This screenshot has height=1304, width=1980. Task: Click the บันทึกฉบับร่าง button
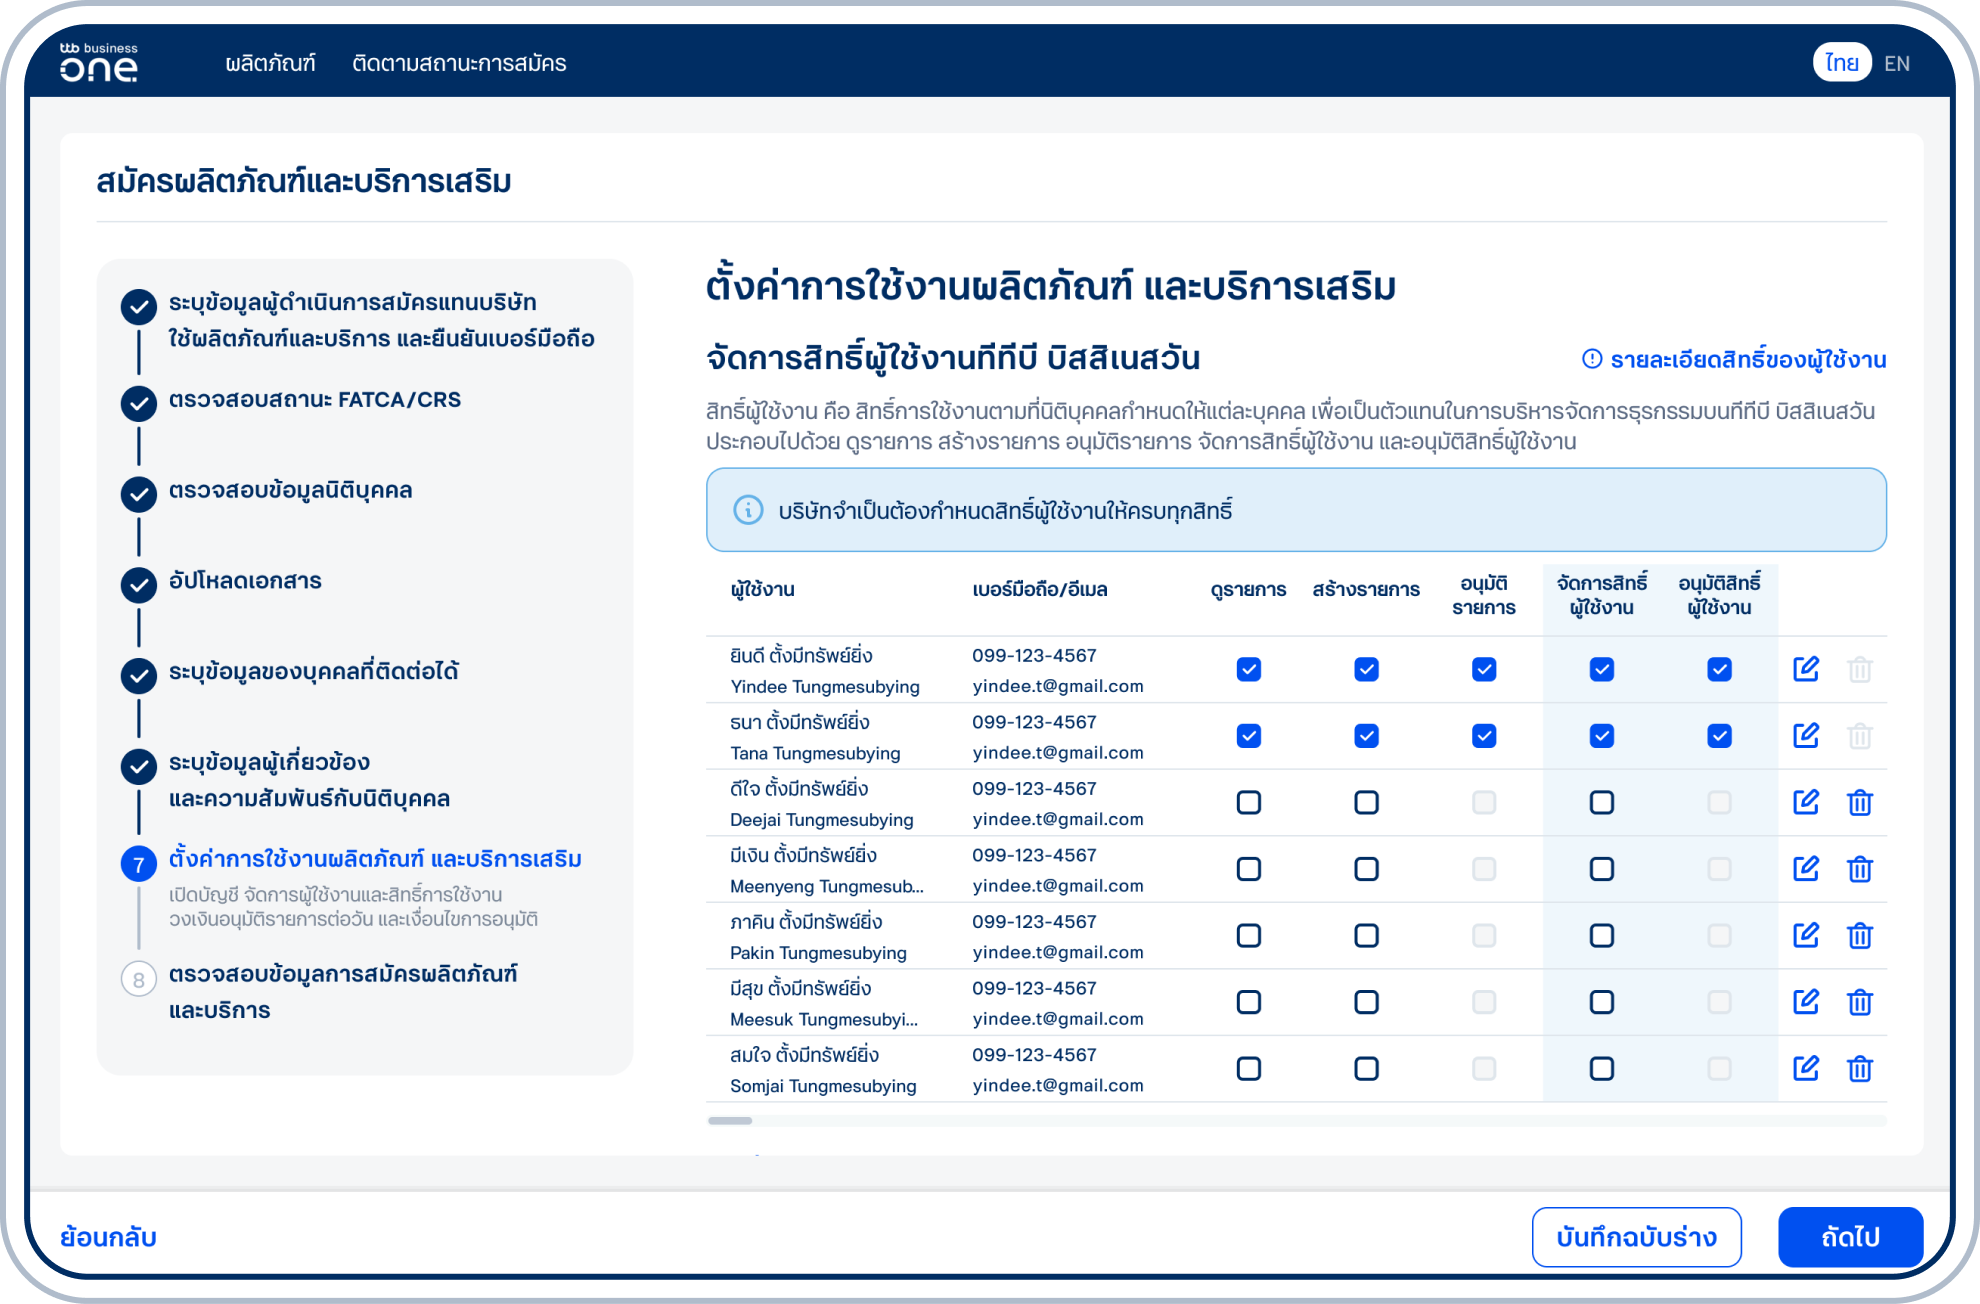coord(1636,1237)
